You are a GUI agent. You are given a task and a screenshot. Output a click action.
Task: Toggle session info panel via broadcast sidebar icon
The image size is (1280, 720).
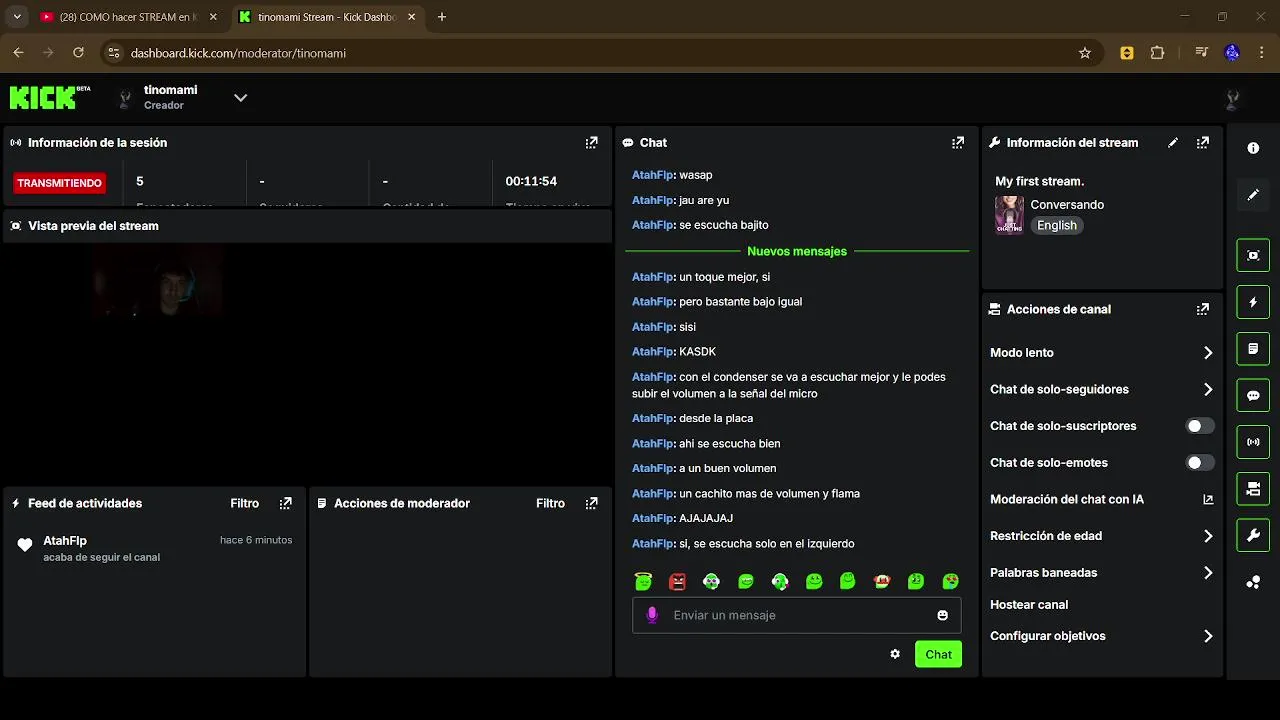point(1253,442)
